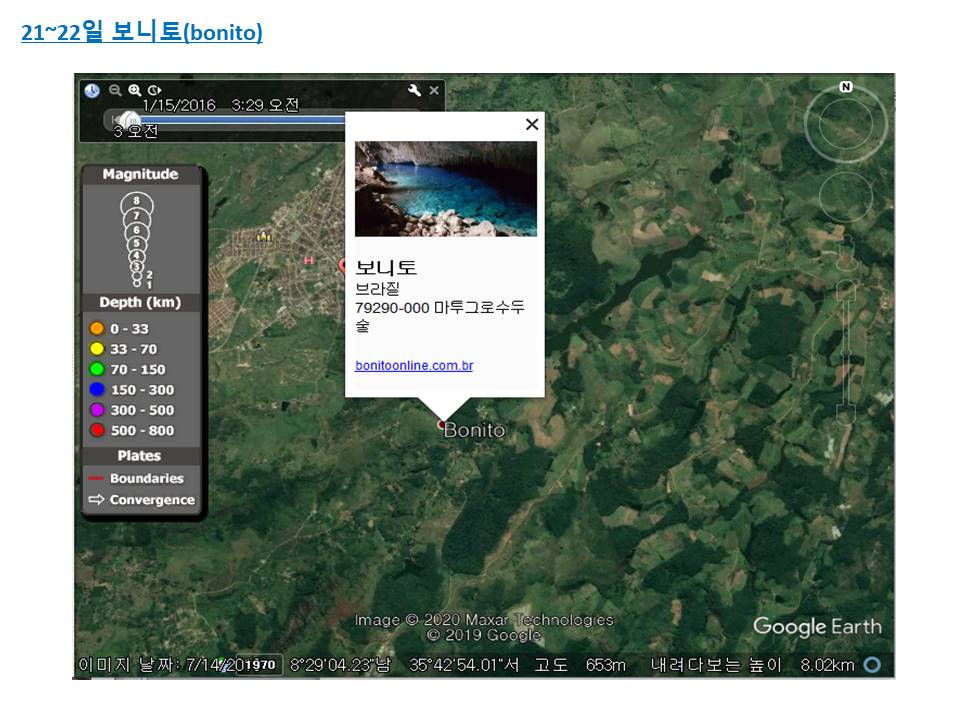
Task: Click the "Plates" legend header
Action: [x=140, y=456]
